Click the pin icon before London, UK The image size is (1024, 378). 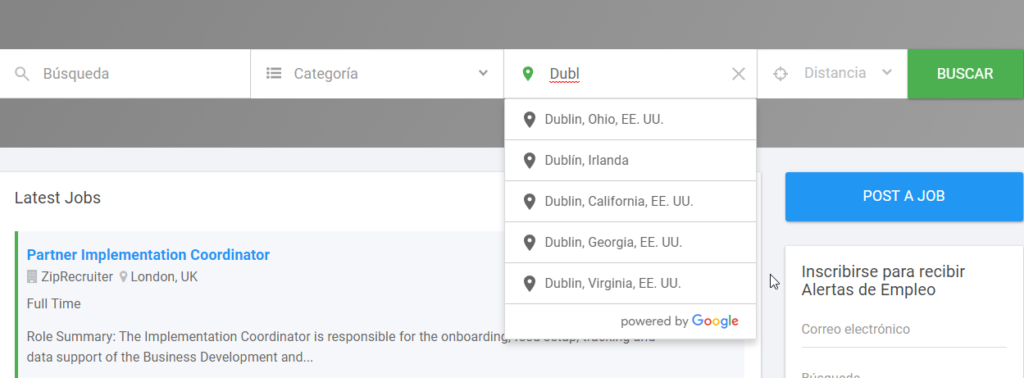pos(123,277)
